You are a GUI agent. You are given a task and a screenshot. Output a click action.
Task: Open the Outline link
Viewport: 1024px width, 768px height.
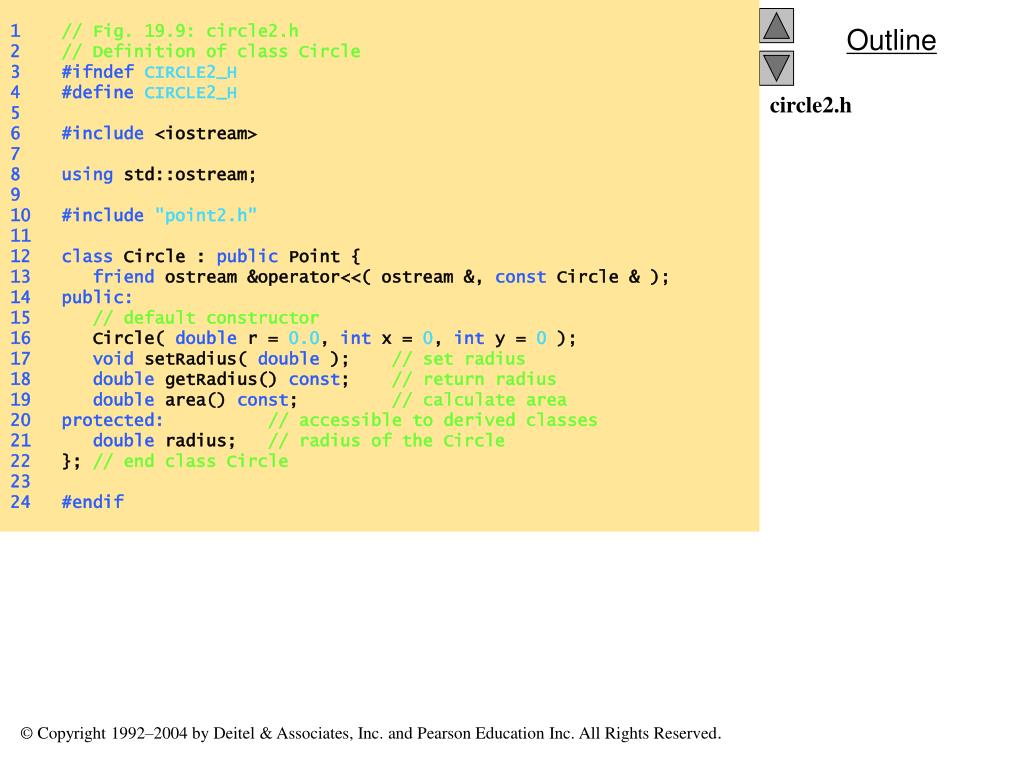coord(891,40)
